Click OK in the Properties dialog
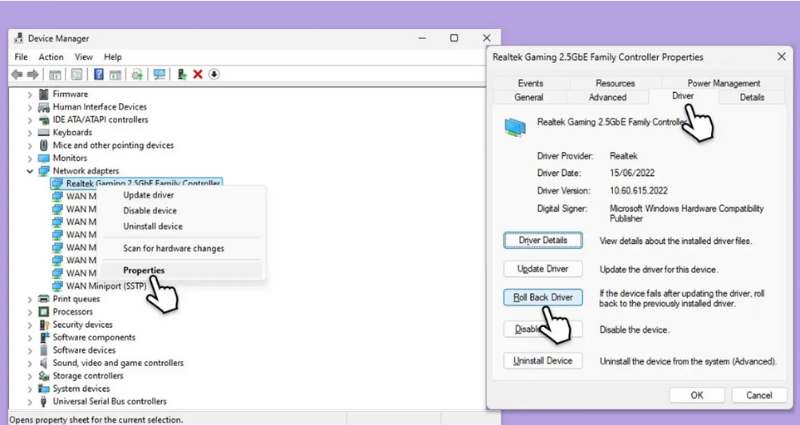This screenshot has width=800, height=425. [697, 395]
